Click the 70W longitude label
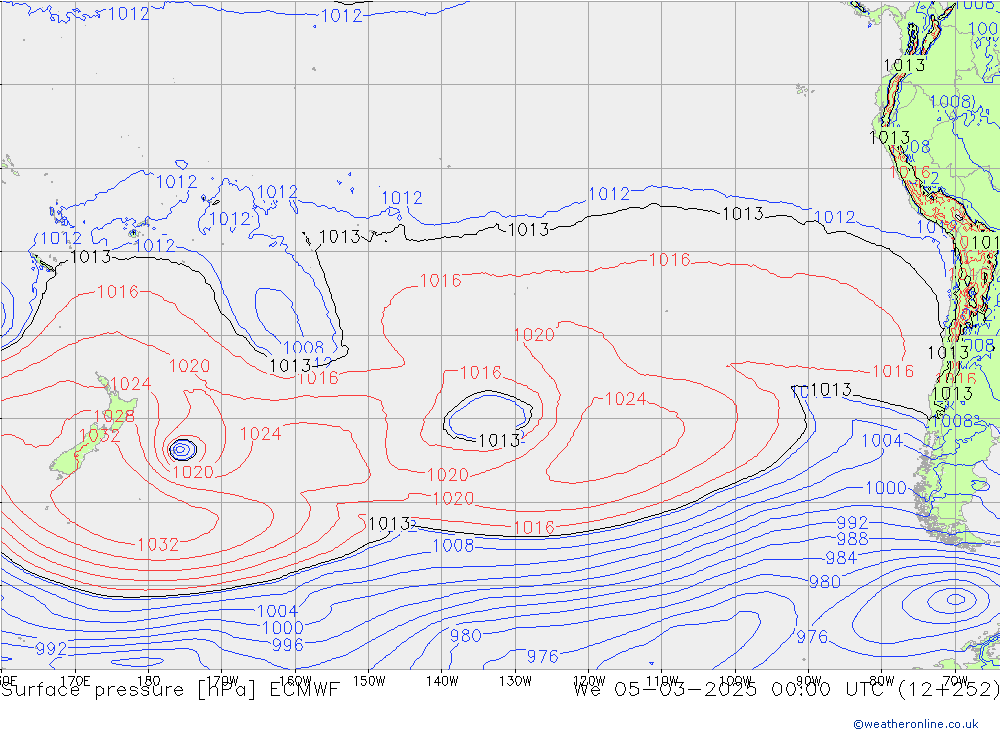The width and height of the screenshot is (1000, 733). tap(955, 681)
